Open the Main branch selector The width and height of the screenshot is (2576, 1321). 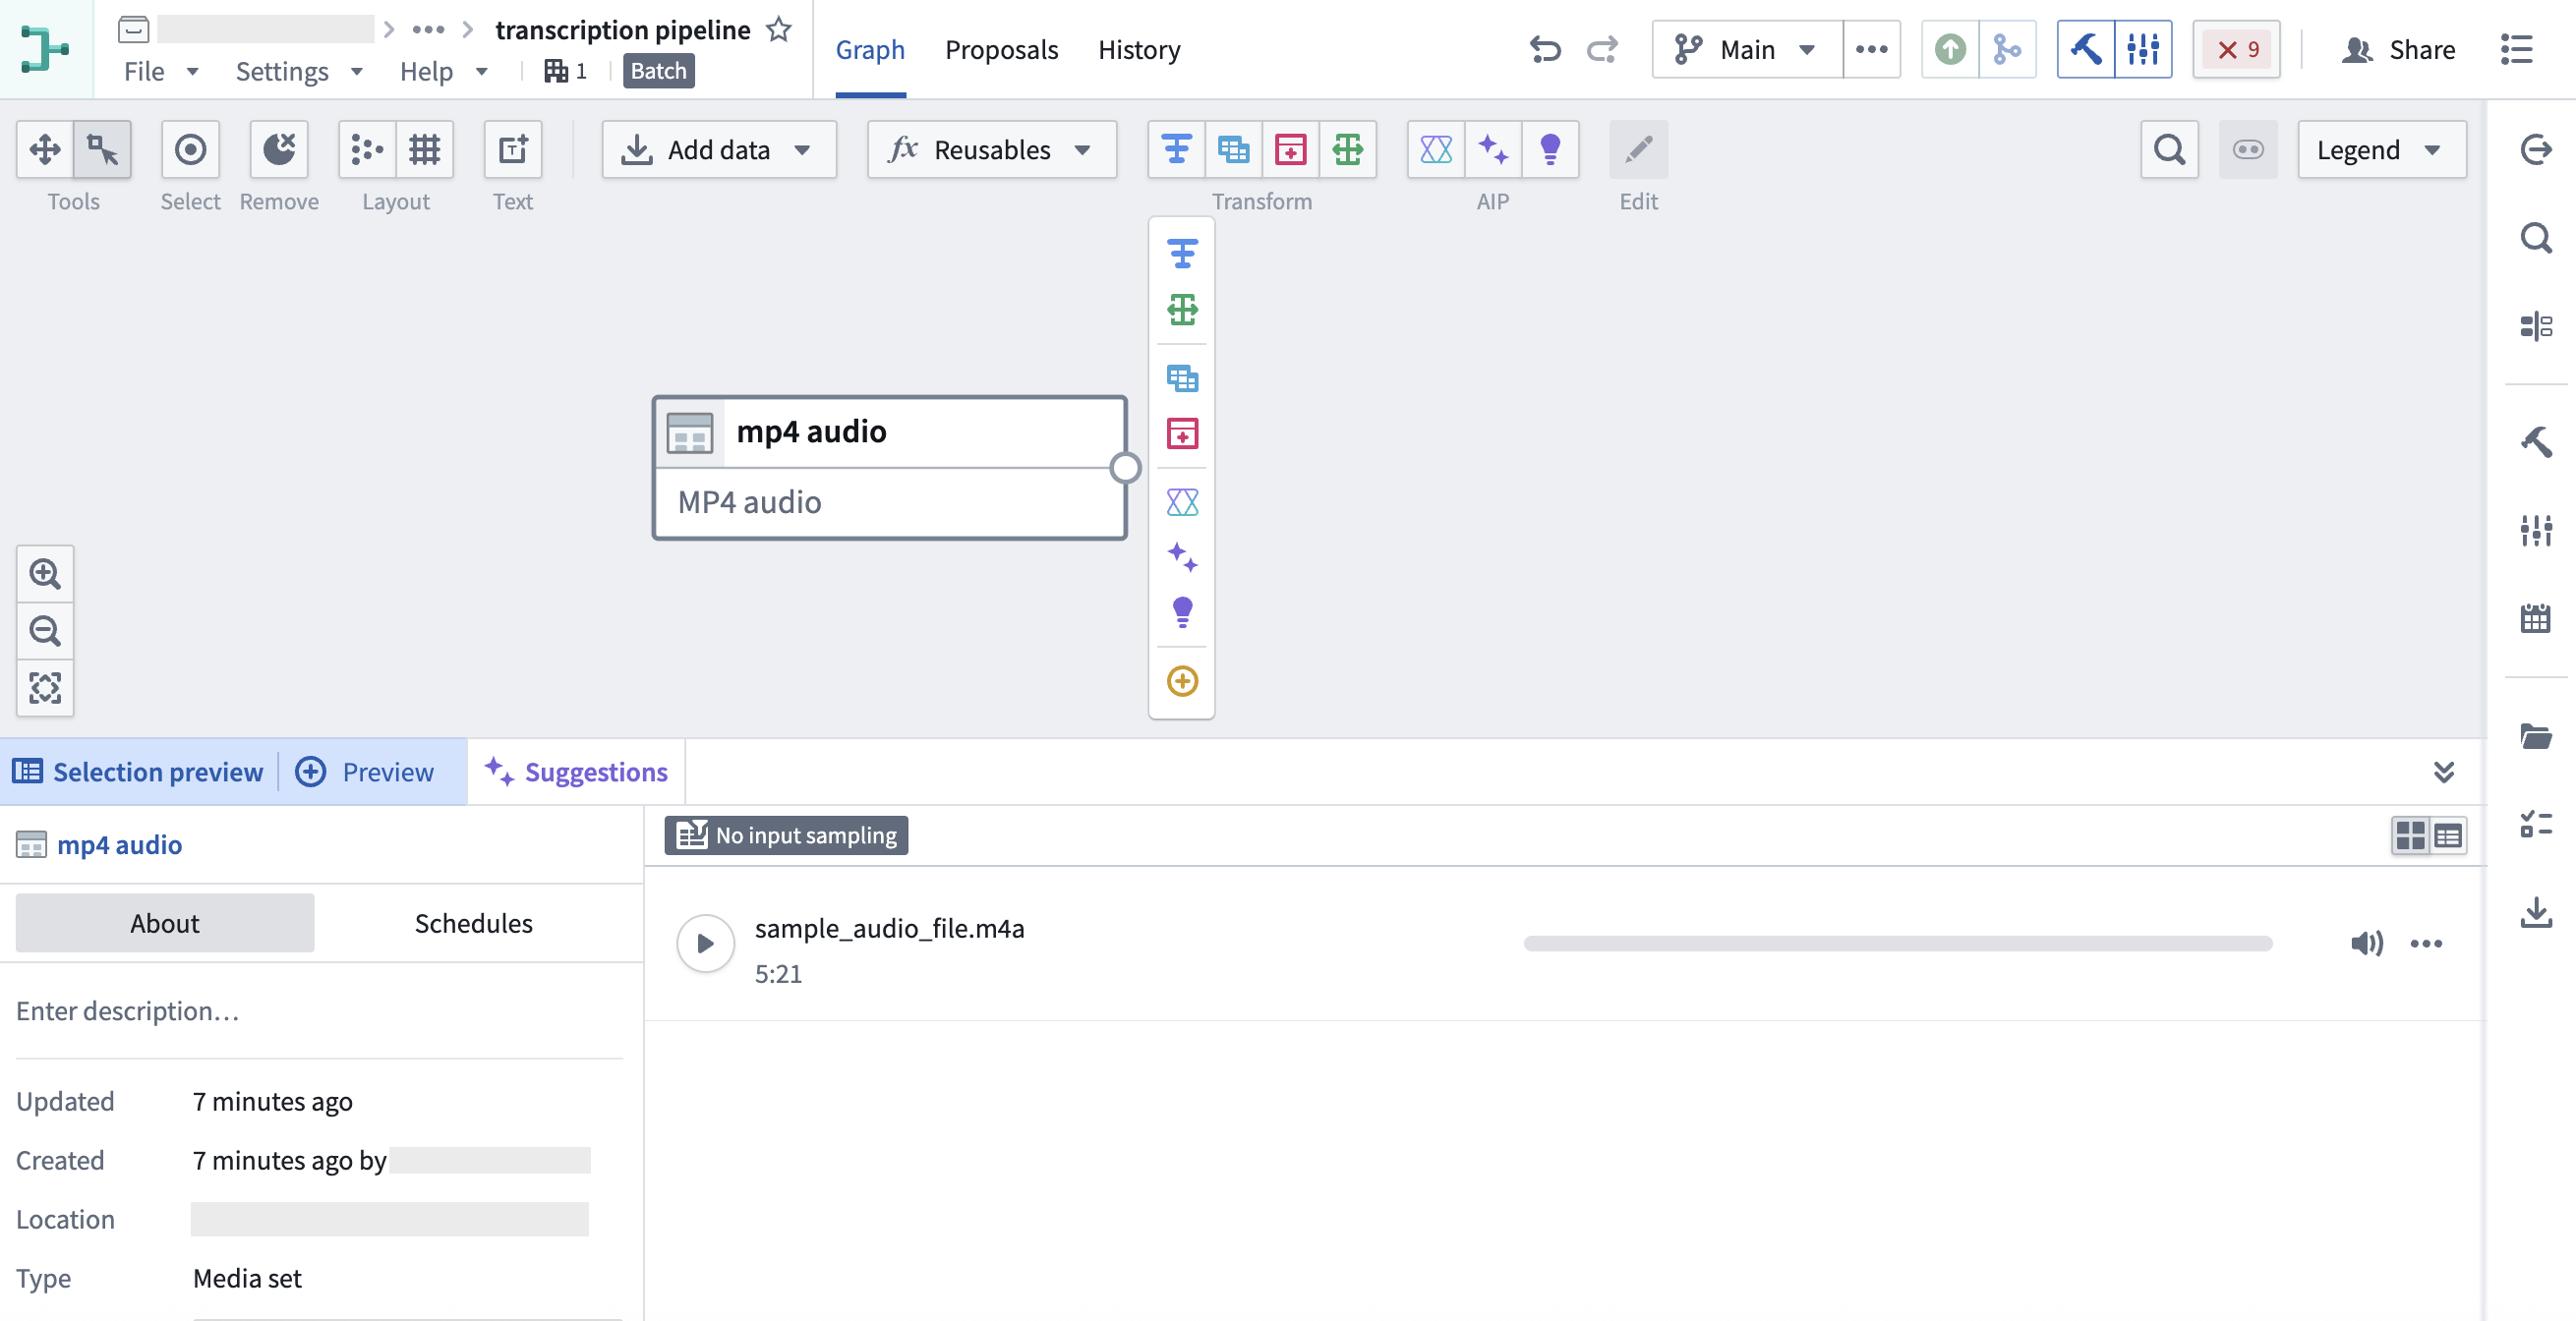click(x=1747, y=49)
